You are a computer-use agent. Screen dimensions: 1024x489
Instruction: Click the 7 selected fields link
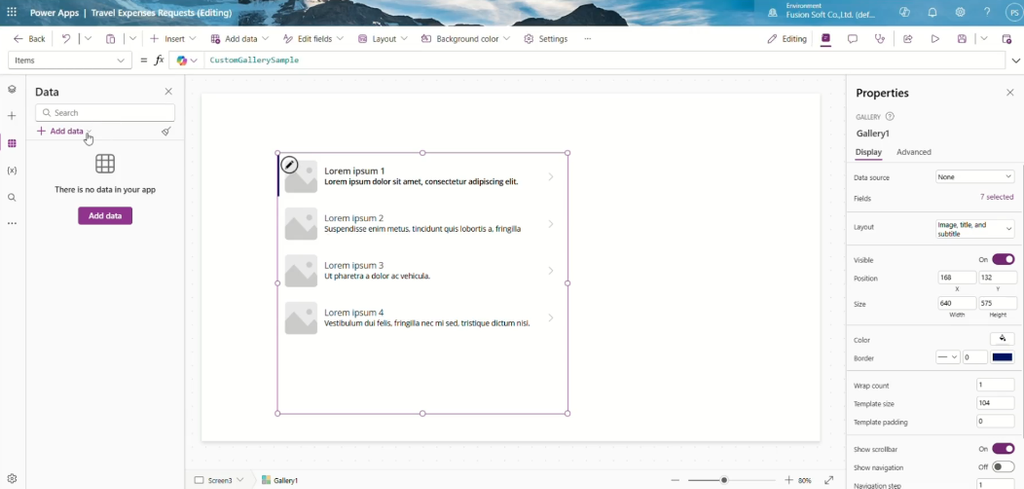[997, 197]
